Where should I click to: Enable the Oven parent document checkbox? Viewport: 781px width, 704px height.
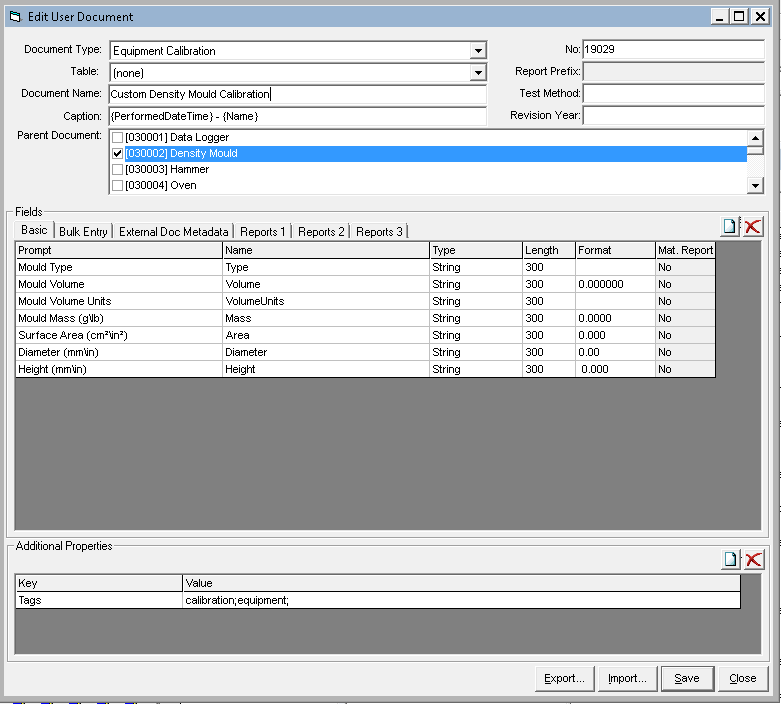[x=118, y=186]
